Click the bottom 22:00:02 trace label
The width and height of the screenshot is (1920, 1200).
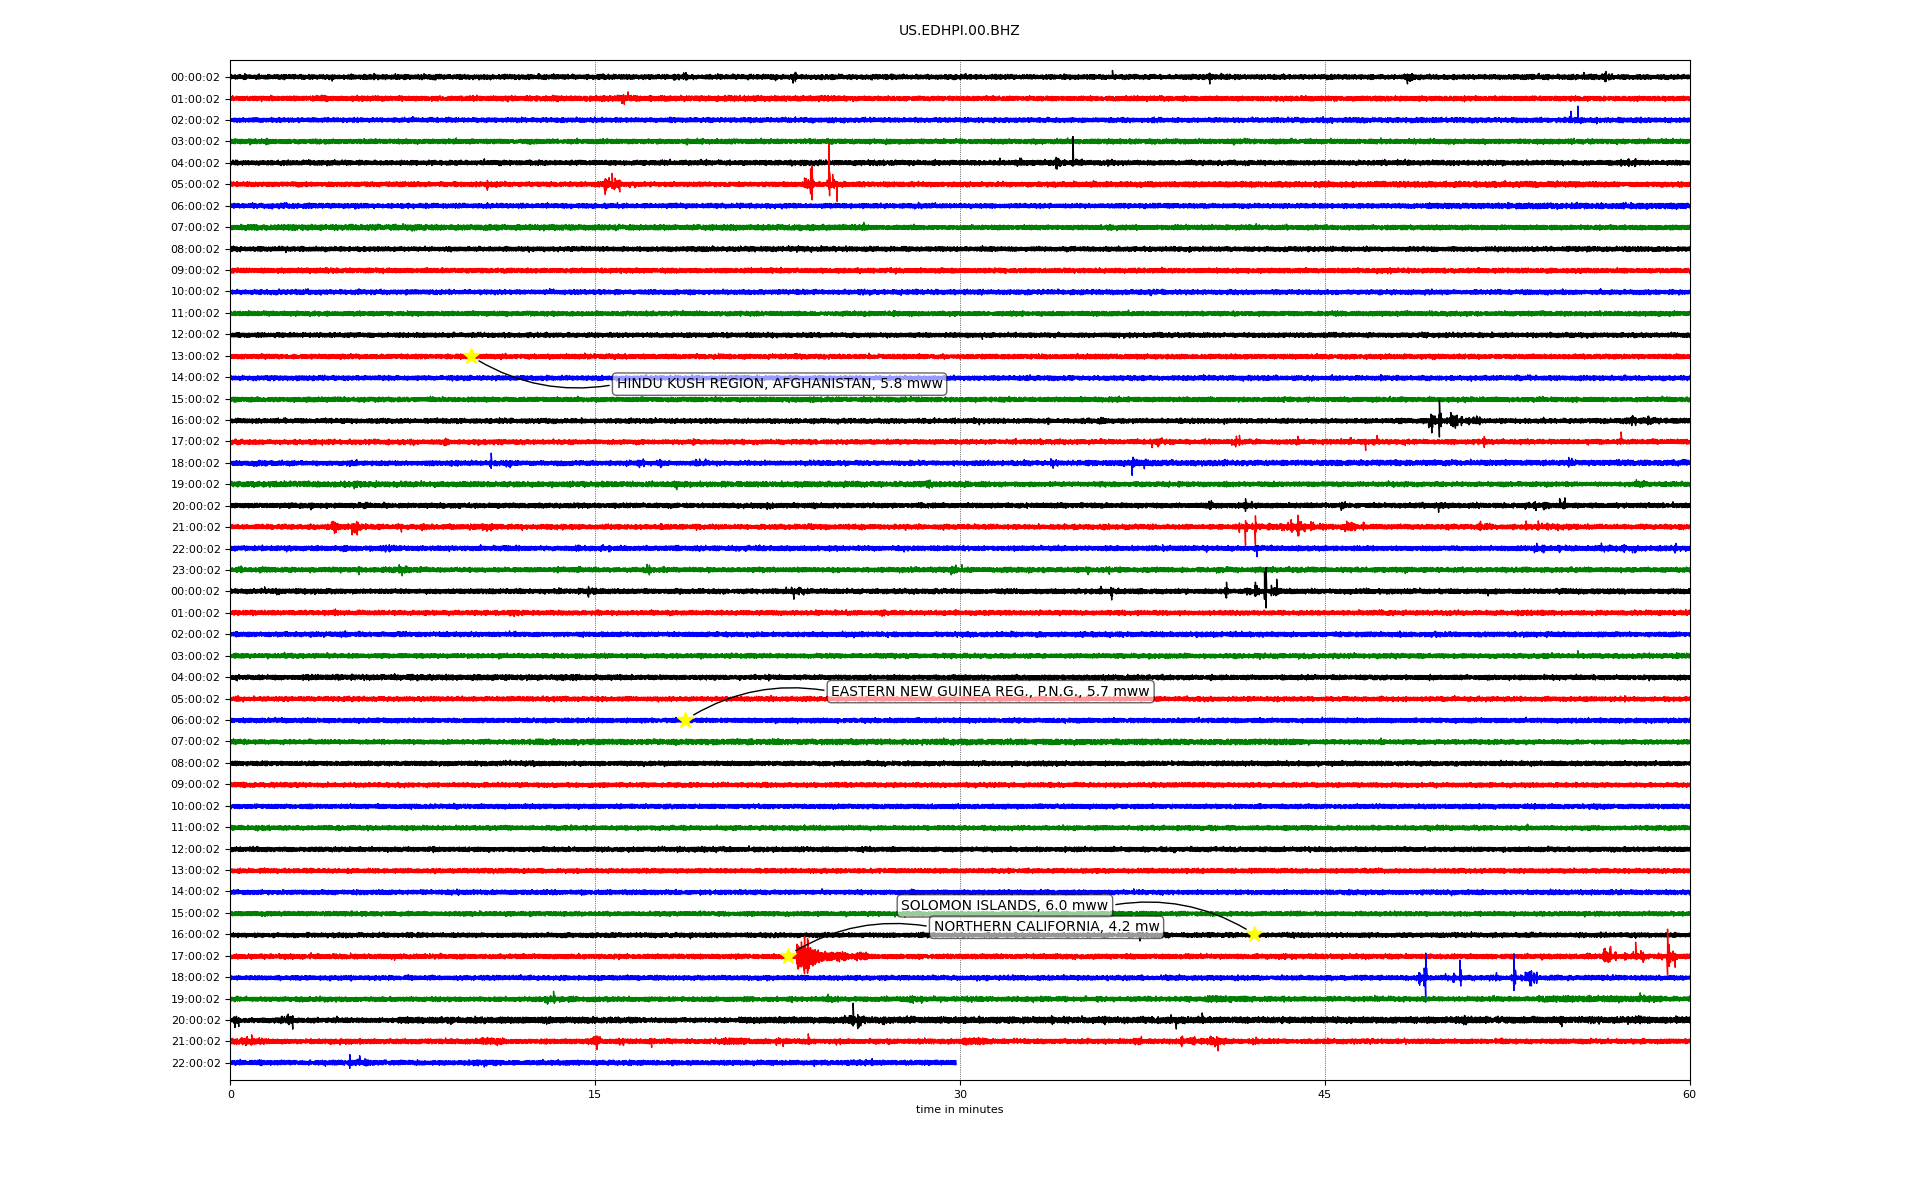pyautogui.click(x=195, y=1064)
